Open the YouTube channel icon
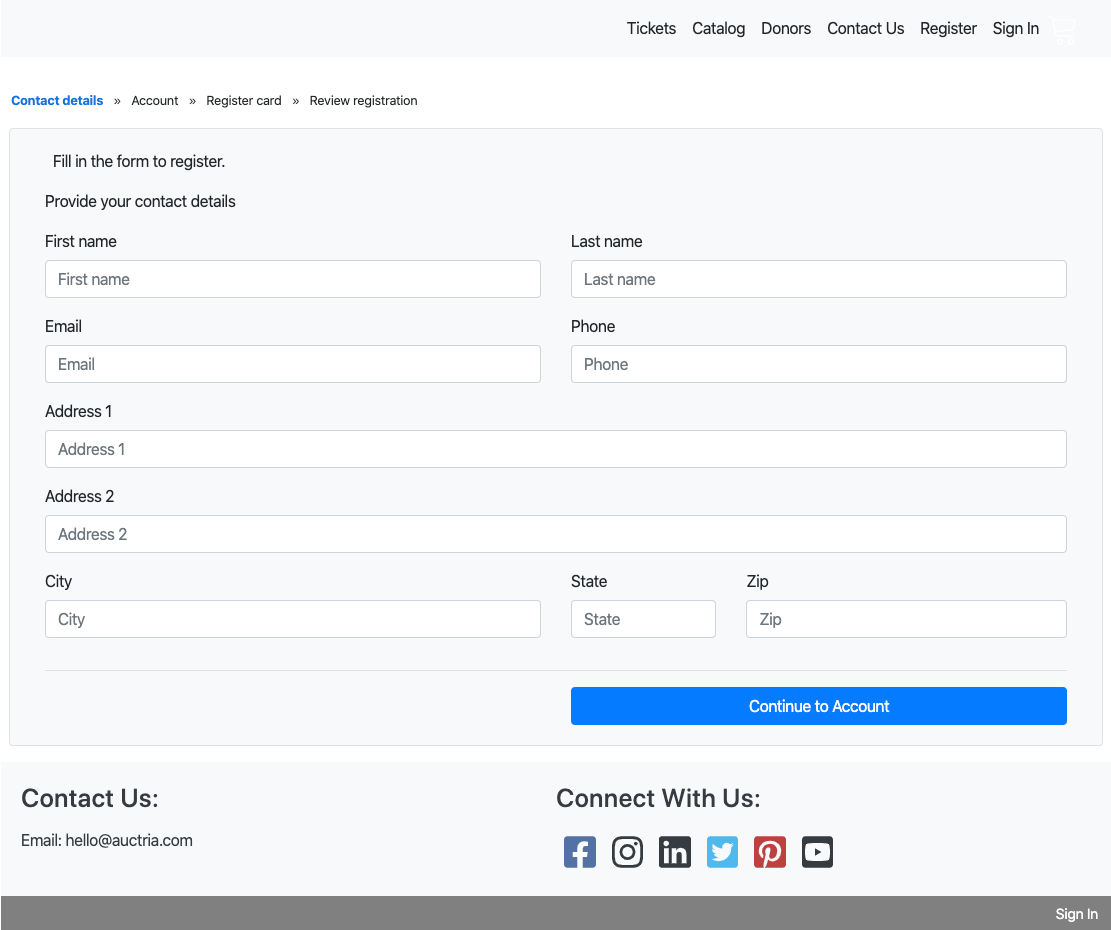 click(817, 852)
